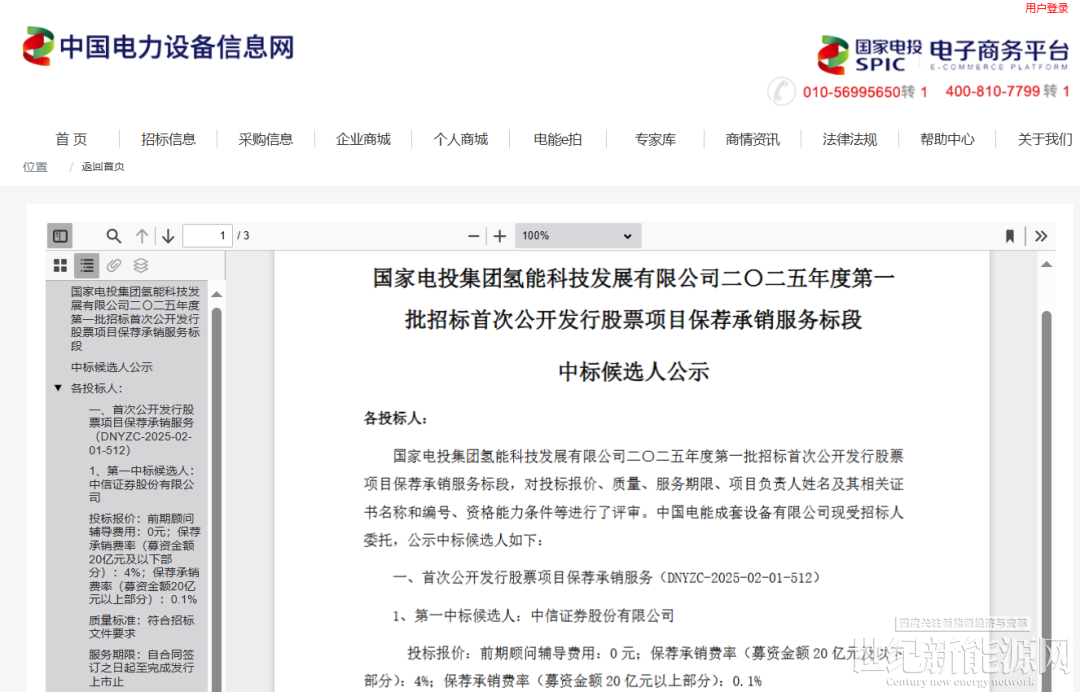Open 个人商城 navigation item
This screenshot has width=1080, height=692.
(460, 139)
